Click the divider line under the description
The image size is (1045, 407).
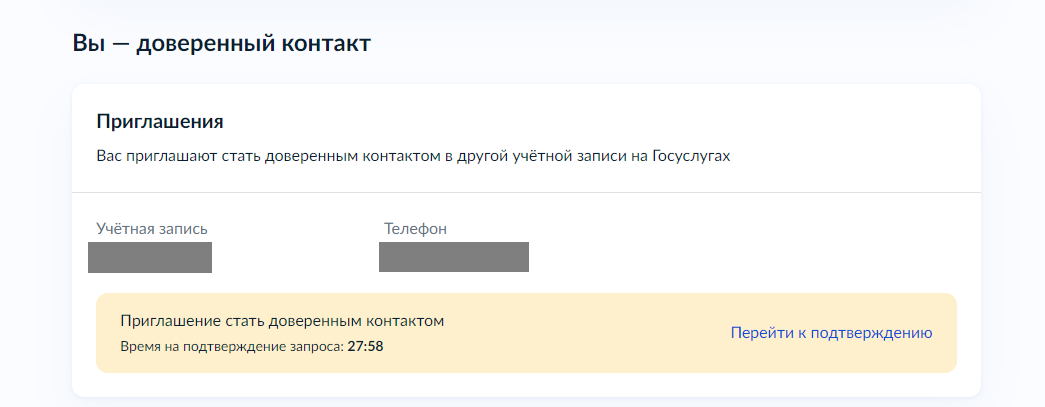(526, 192)
